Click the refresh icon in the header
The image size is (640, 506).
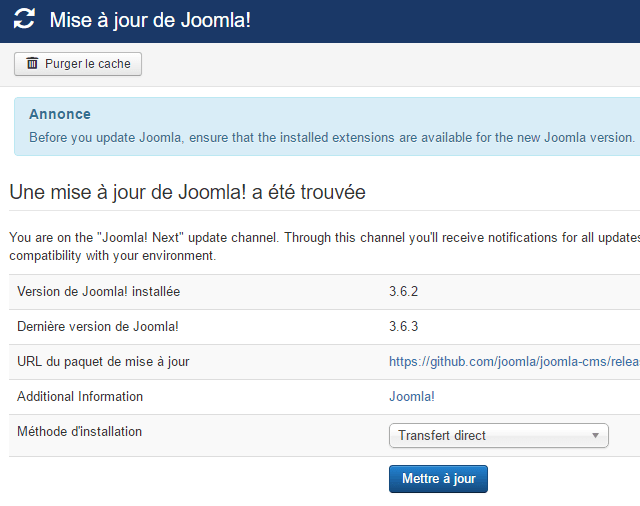[x=24, y=19]
